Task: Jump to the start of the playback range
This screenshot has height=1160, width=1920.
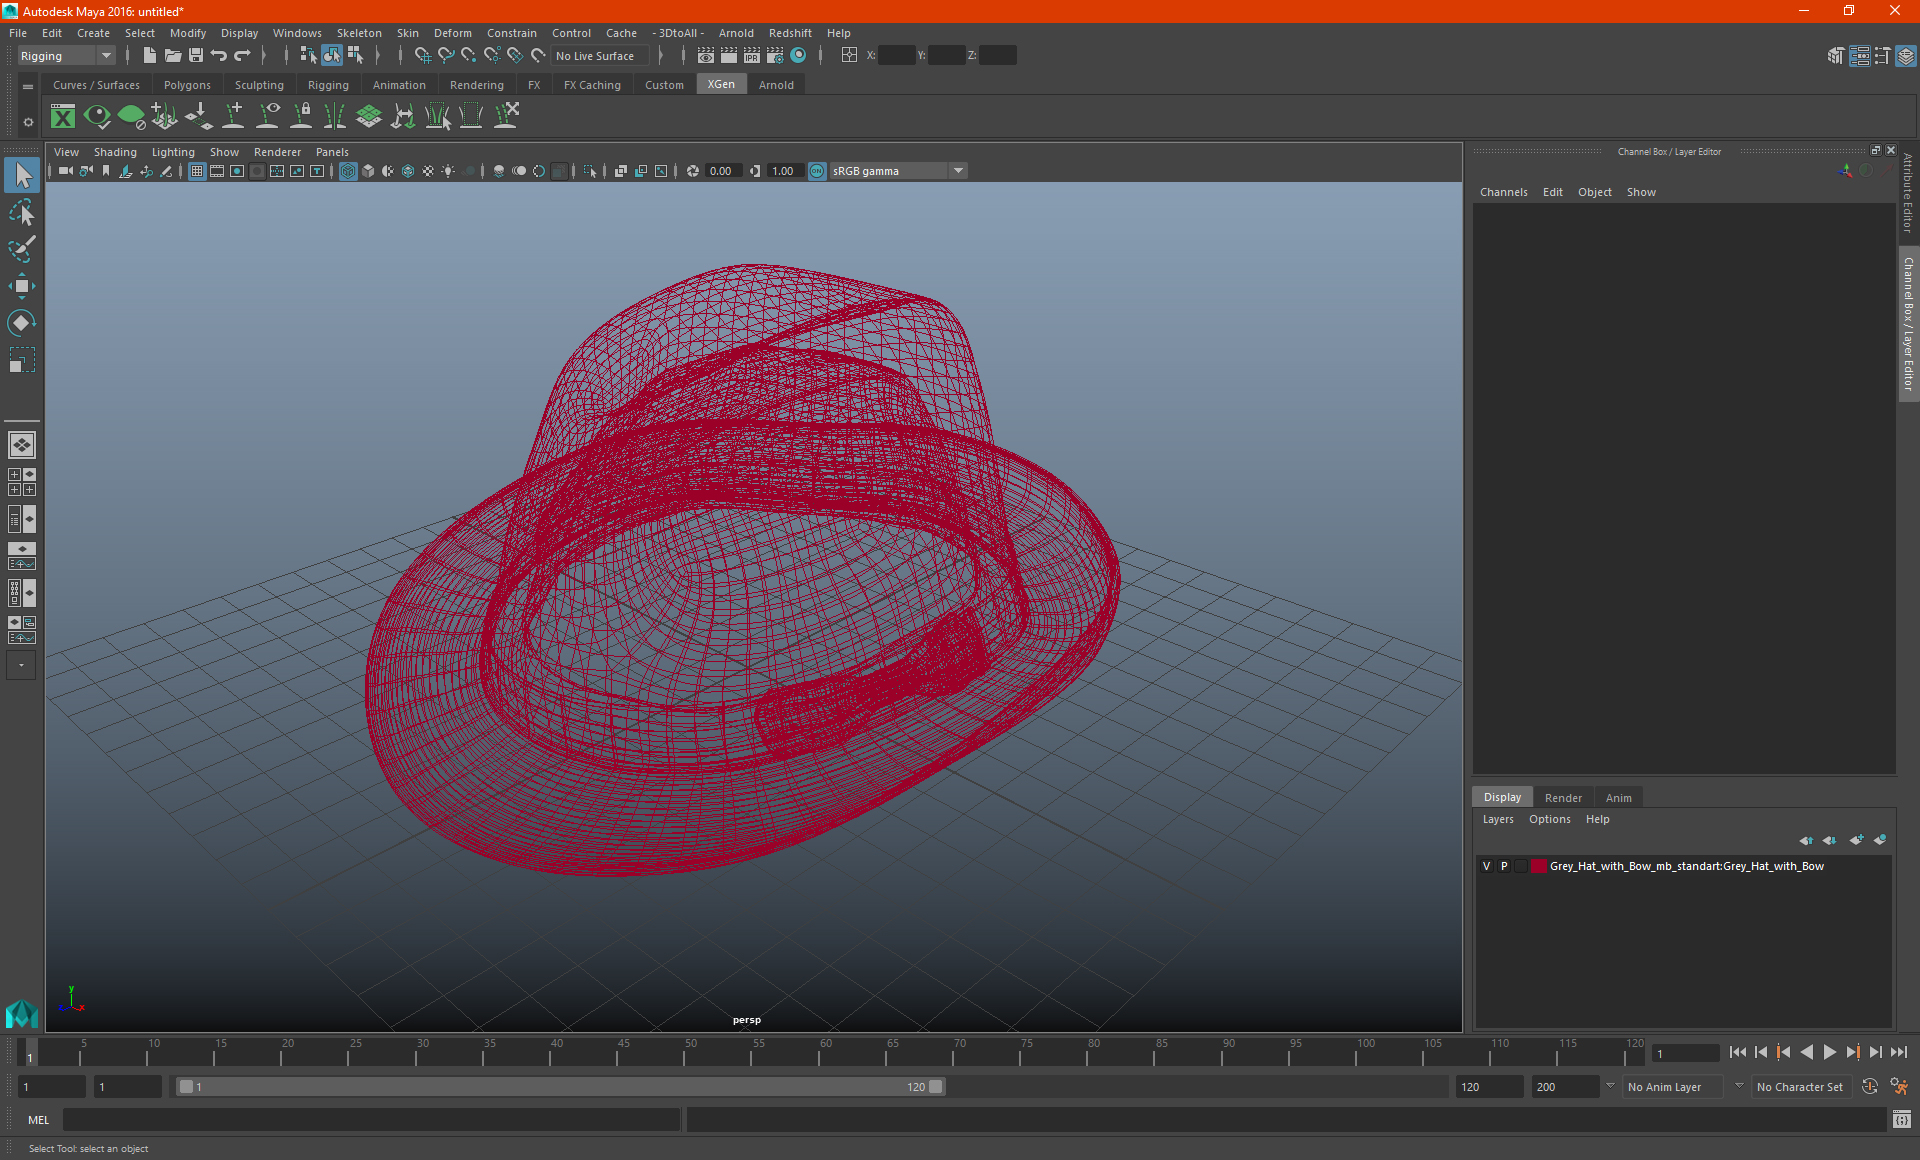Action: 1737,1052
